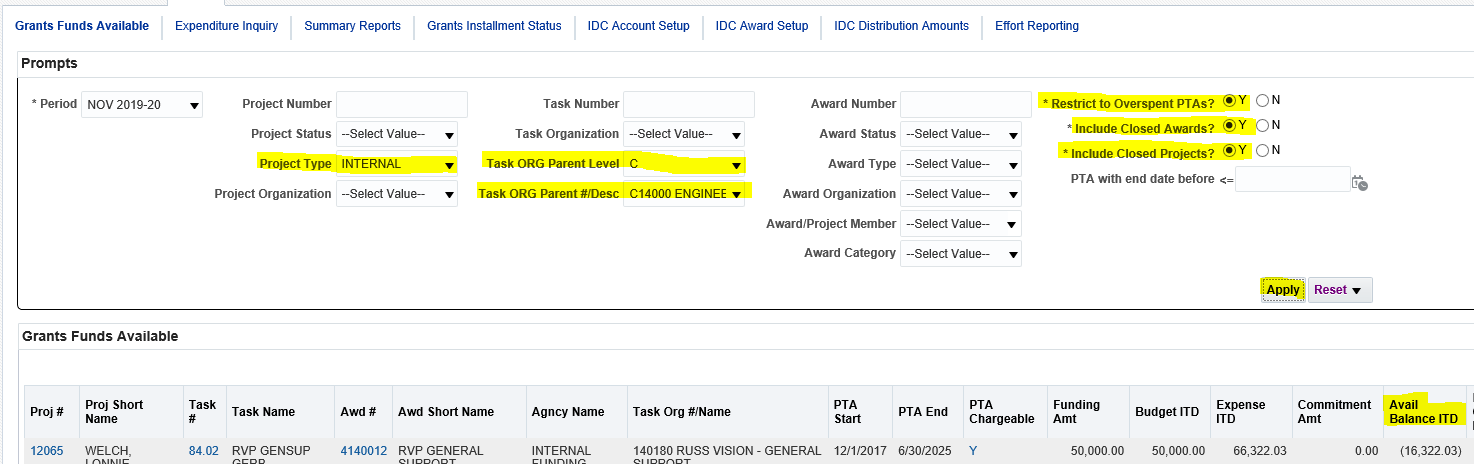
Task: Select N for Include Closed Awards
Action: [1262, 126]
